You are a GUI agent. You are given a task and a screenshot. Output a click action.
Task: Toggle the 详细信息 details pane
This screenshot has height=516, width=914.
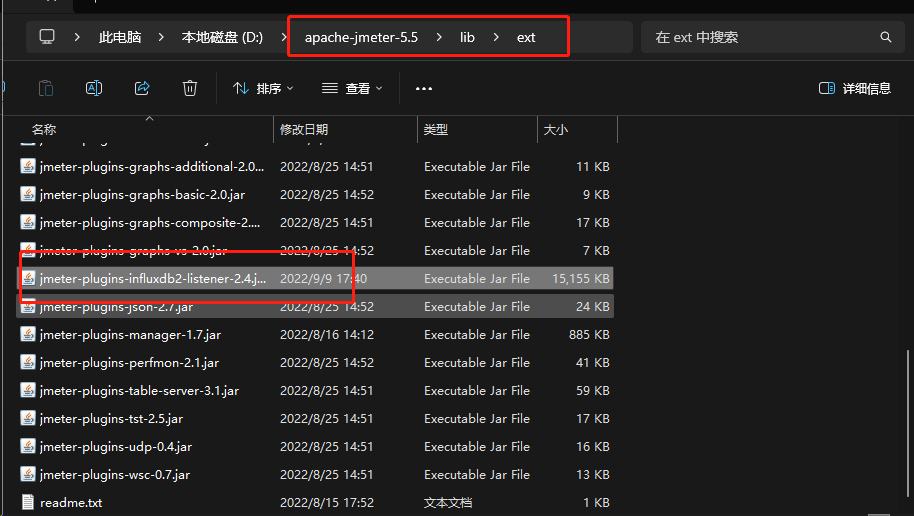tap(855, 88)
